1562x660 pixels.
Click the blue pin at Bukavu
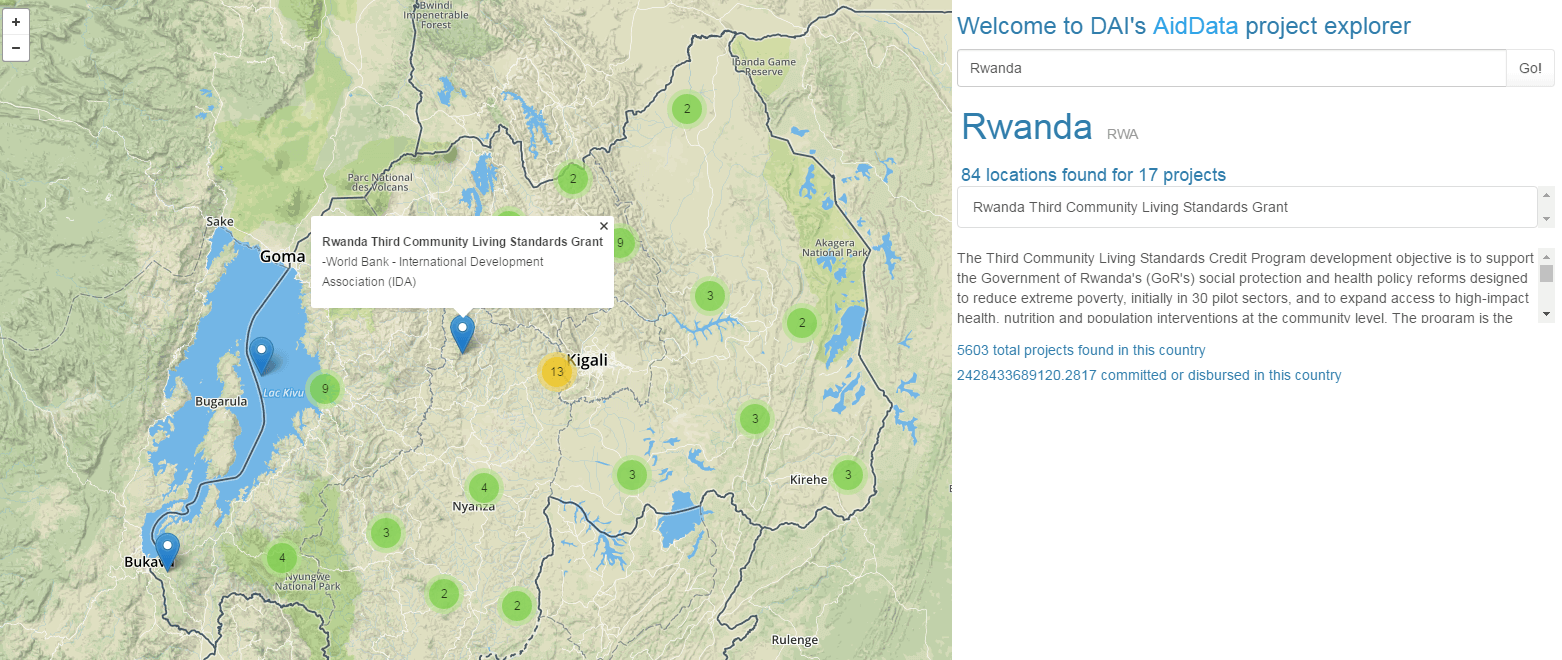[x=168, y=551]
